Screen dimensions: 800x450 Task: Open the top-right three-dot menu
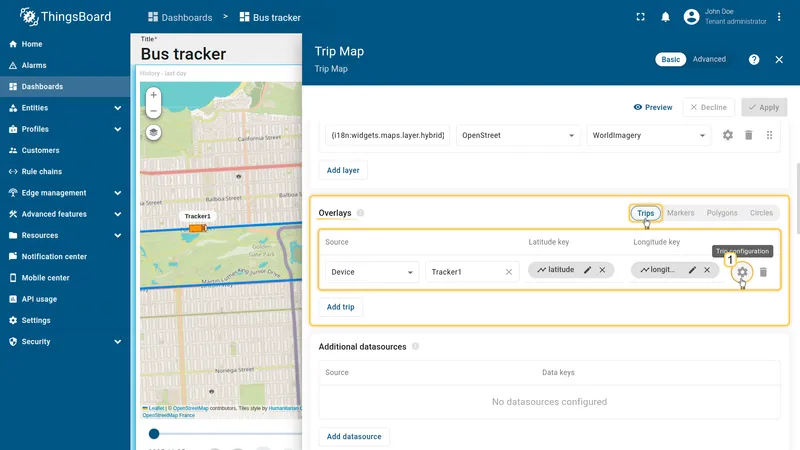(779, 17)
